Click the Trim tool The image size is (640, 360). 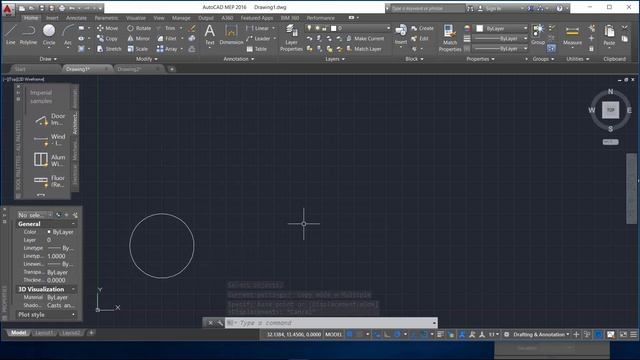click(x=166, y=28)
